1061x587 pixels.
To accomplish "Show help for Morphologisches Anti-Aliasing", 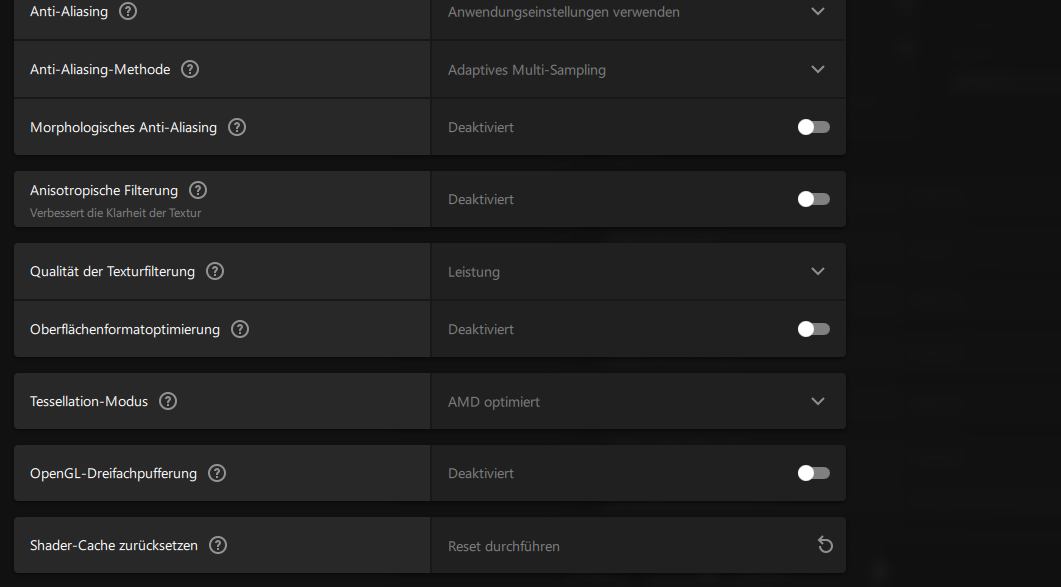I will tap(237, 127).
